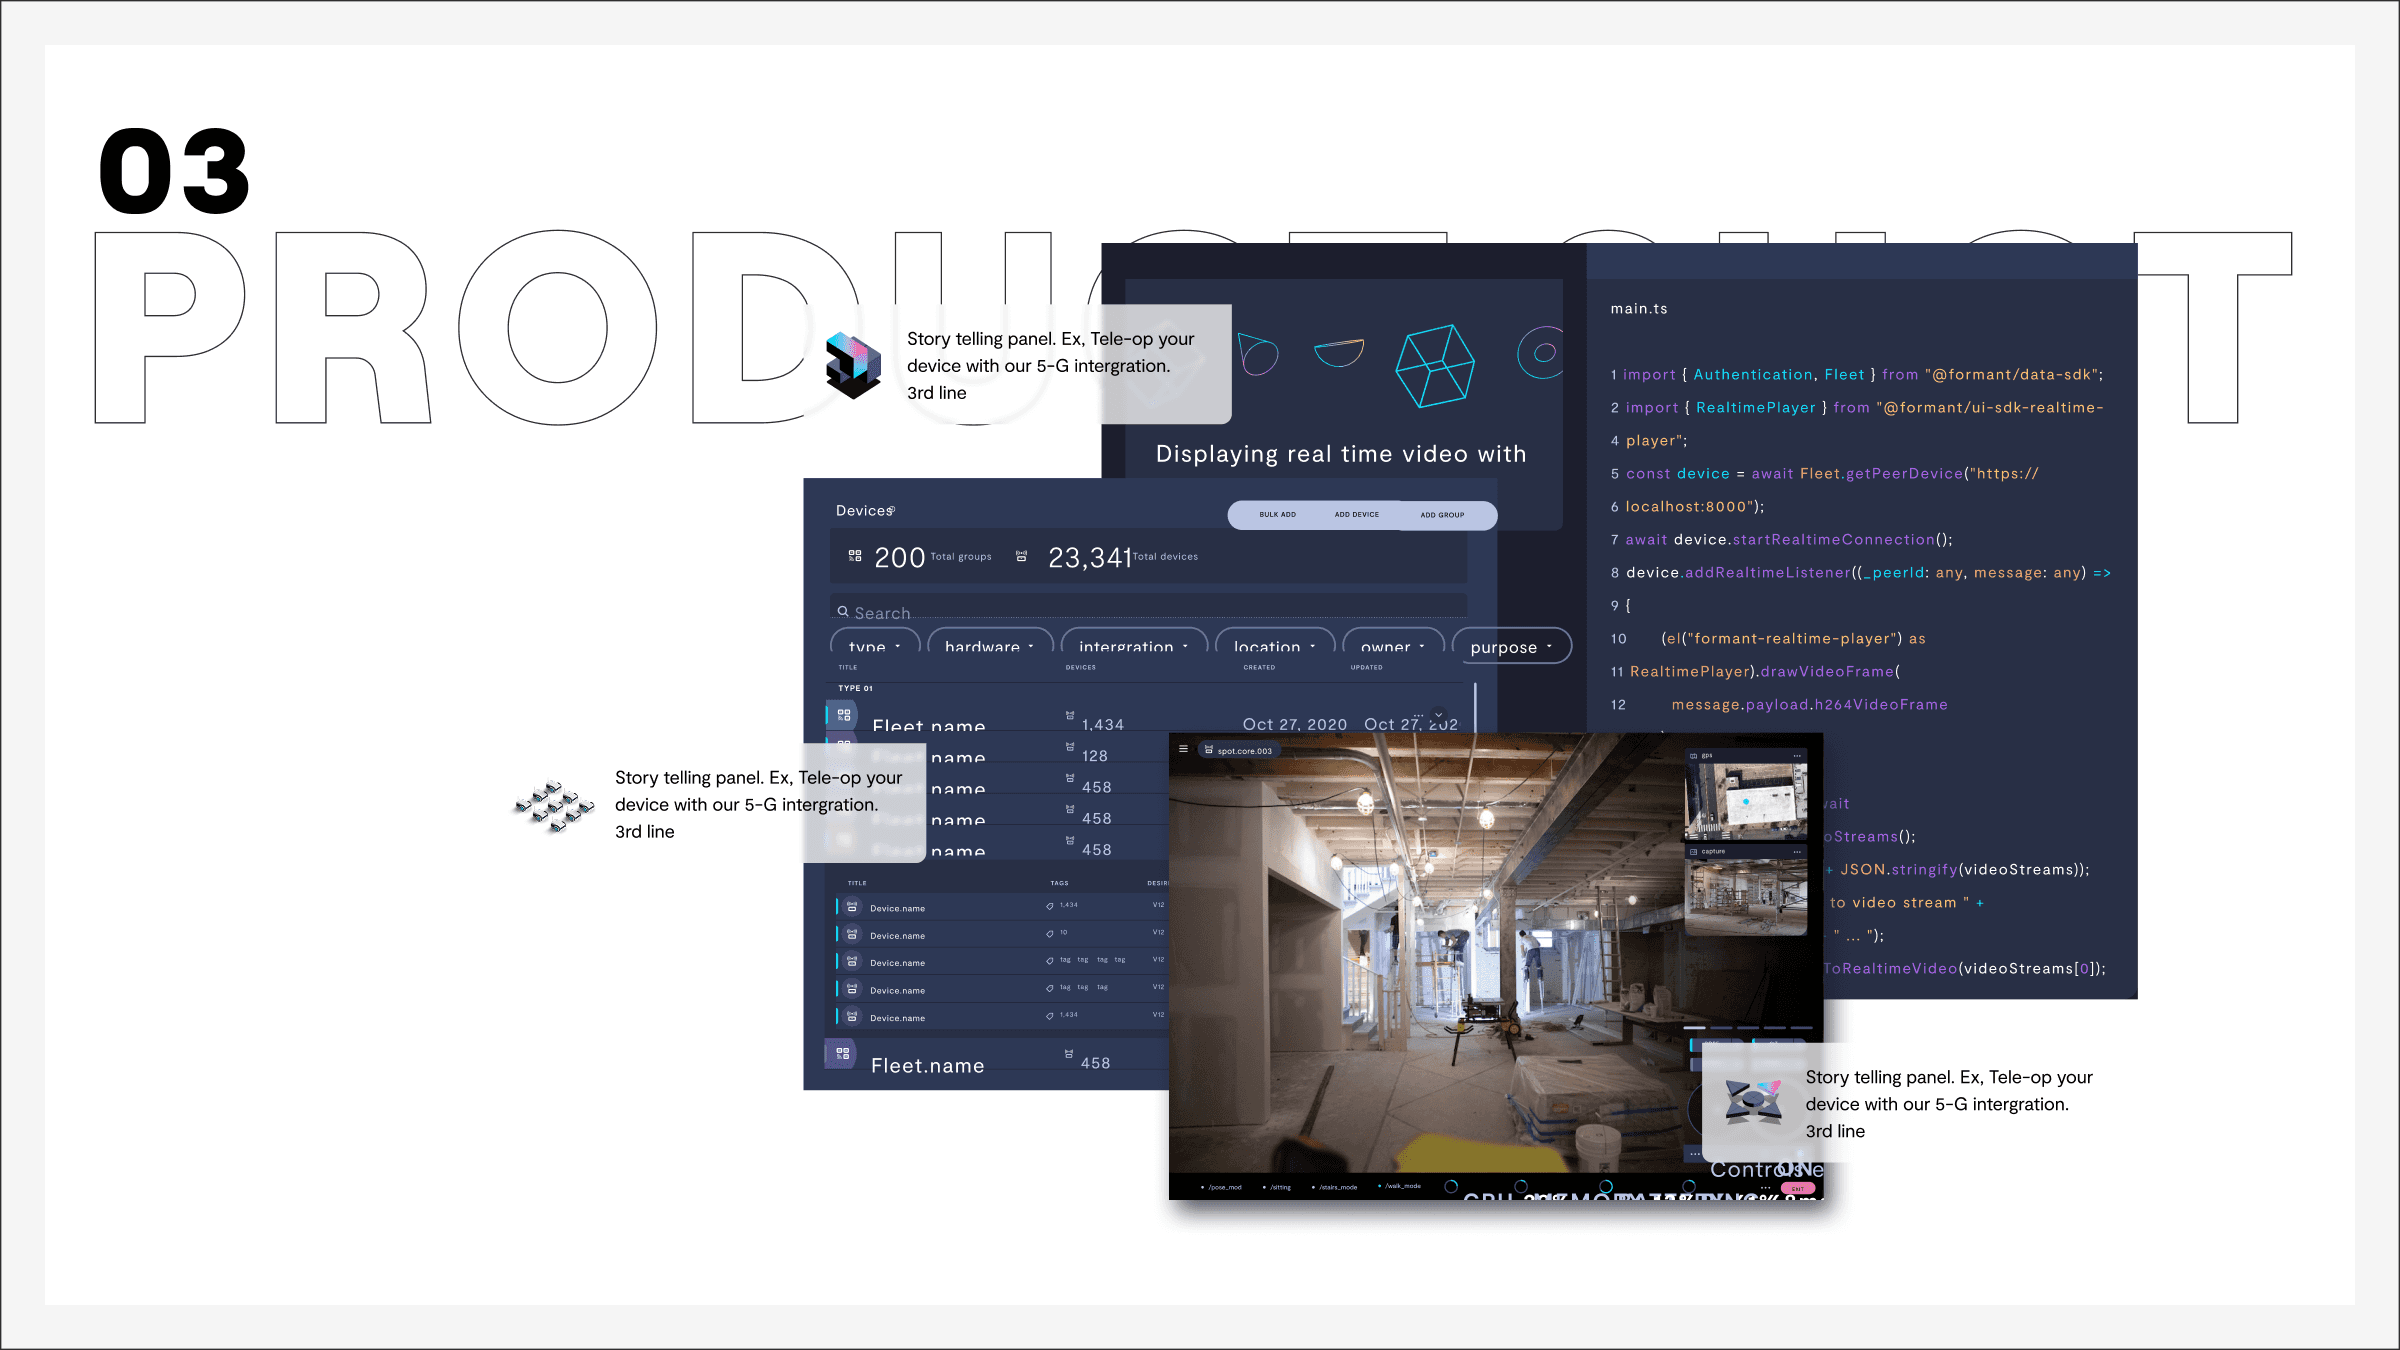2400x1350 pixels.
Task: Open hamburger menu in video viewer
Action: coord(1183,749)
